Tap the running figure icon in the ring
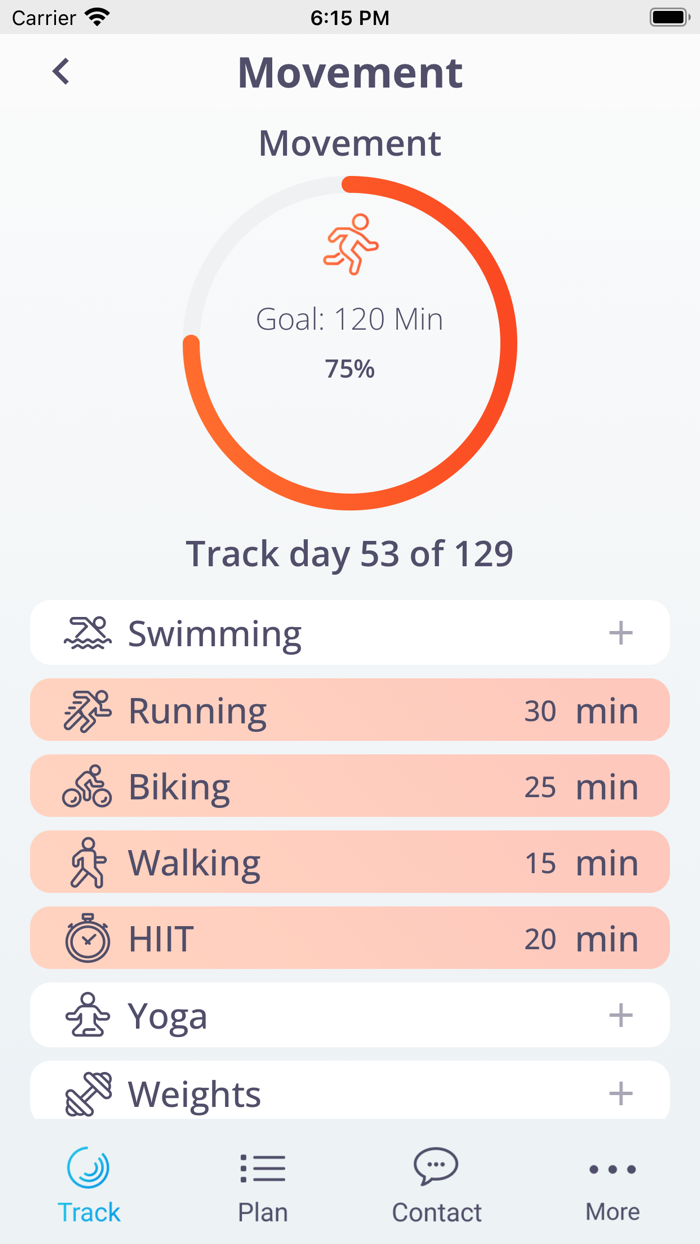Image resolution: width=700 pixels, height=1244 pixels. (x=351, y=244)
